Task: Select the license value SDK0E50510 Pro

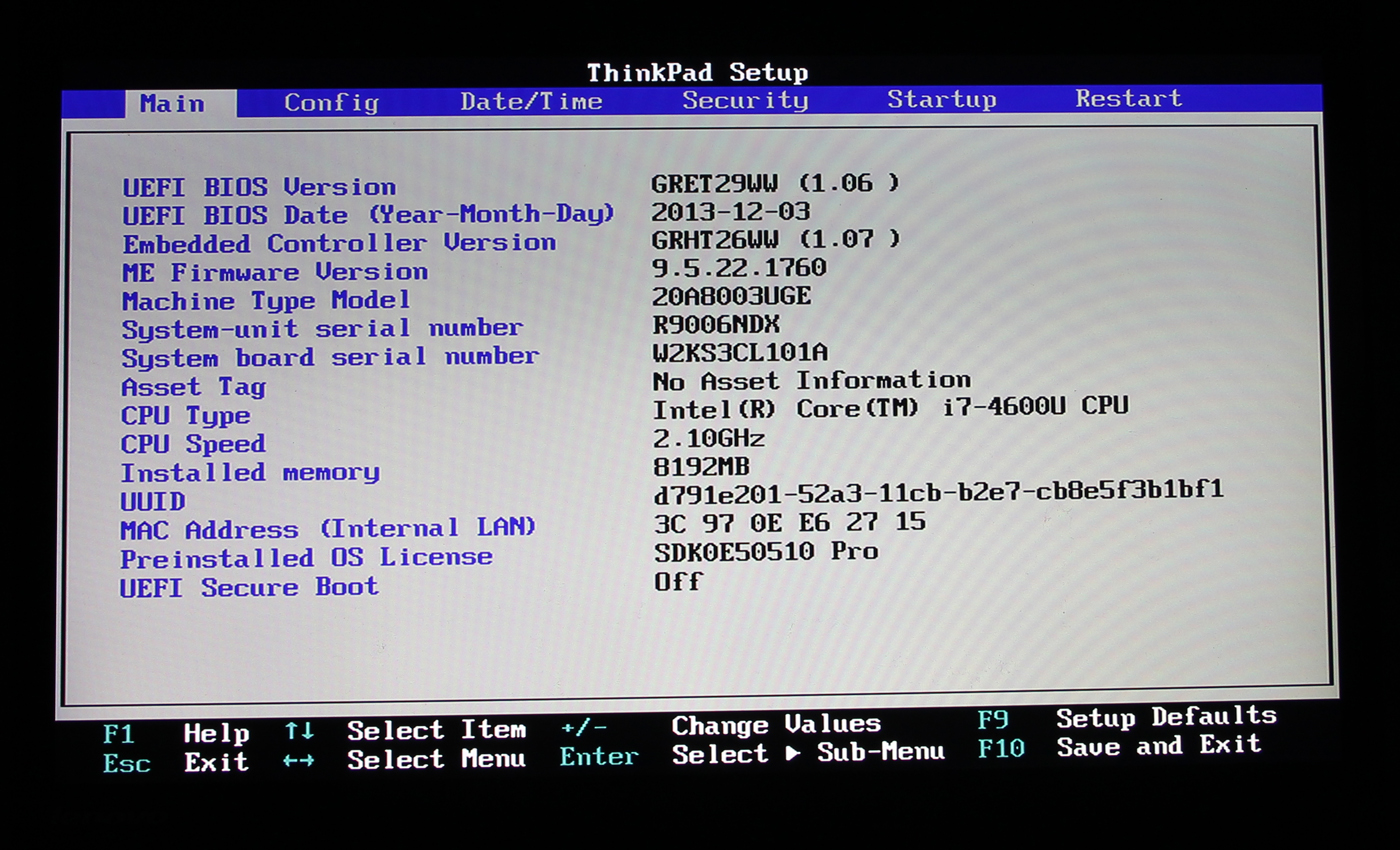Action: (x=766, y=551)
